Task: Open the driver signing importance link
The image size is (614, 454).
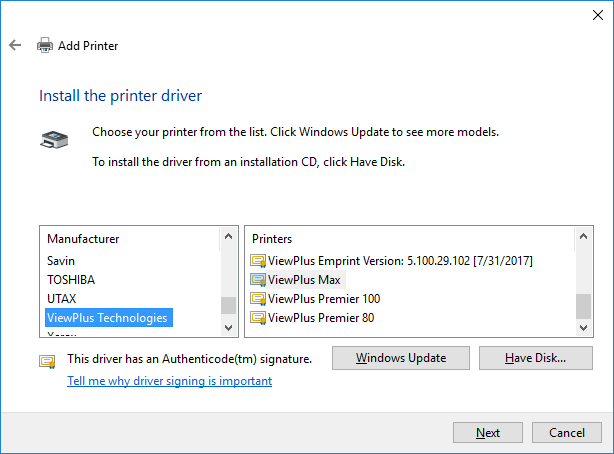Action: tap(169, 381)
